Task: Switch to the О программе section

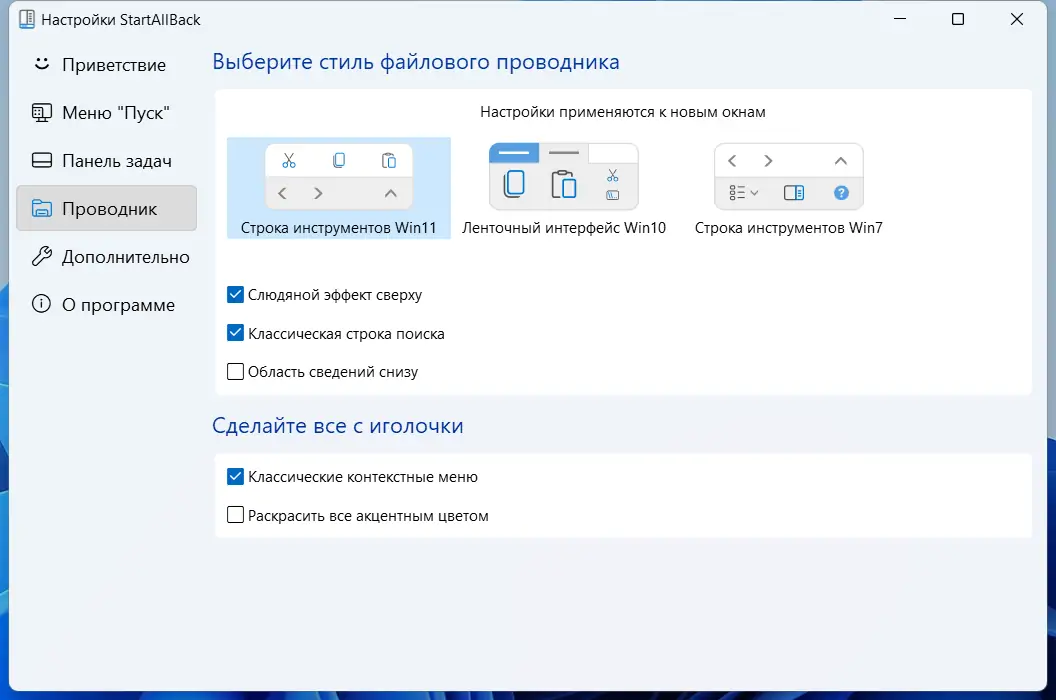Action: tap(41, 304)
